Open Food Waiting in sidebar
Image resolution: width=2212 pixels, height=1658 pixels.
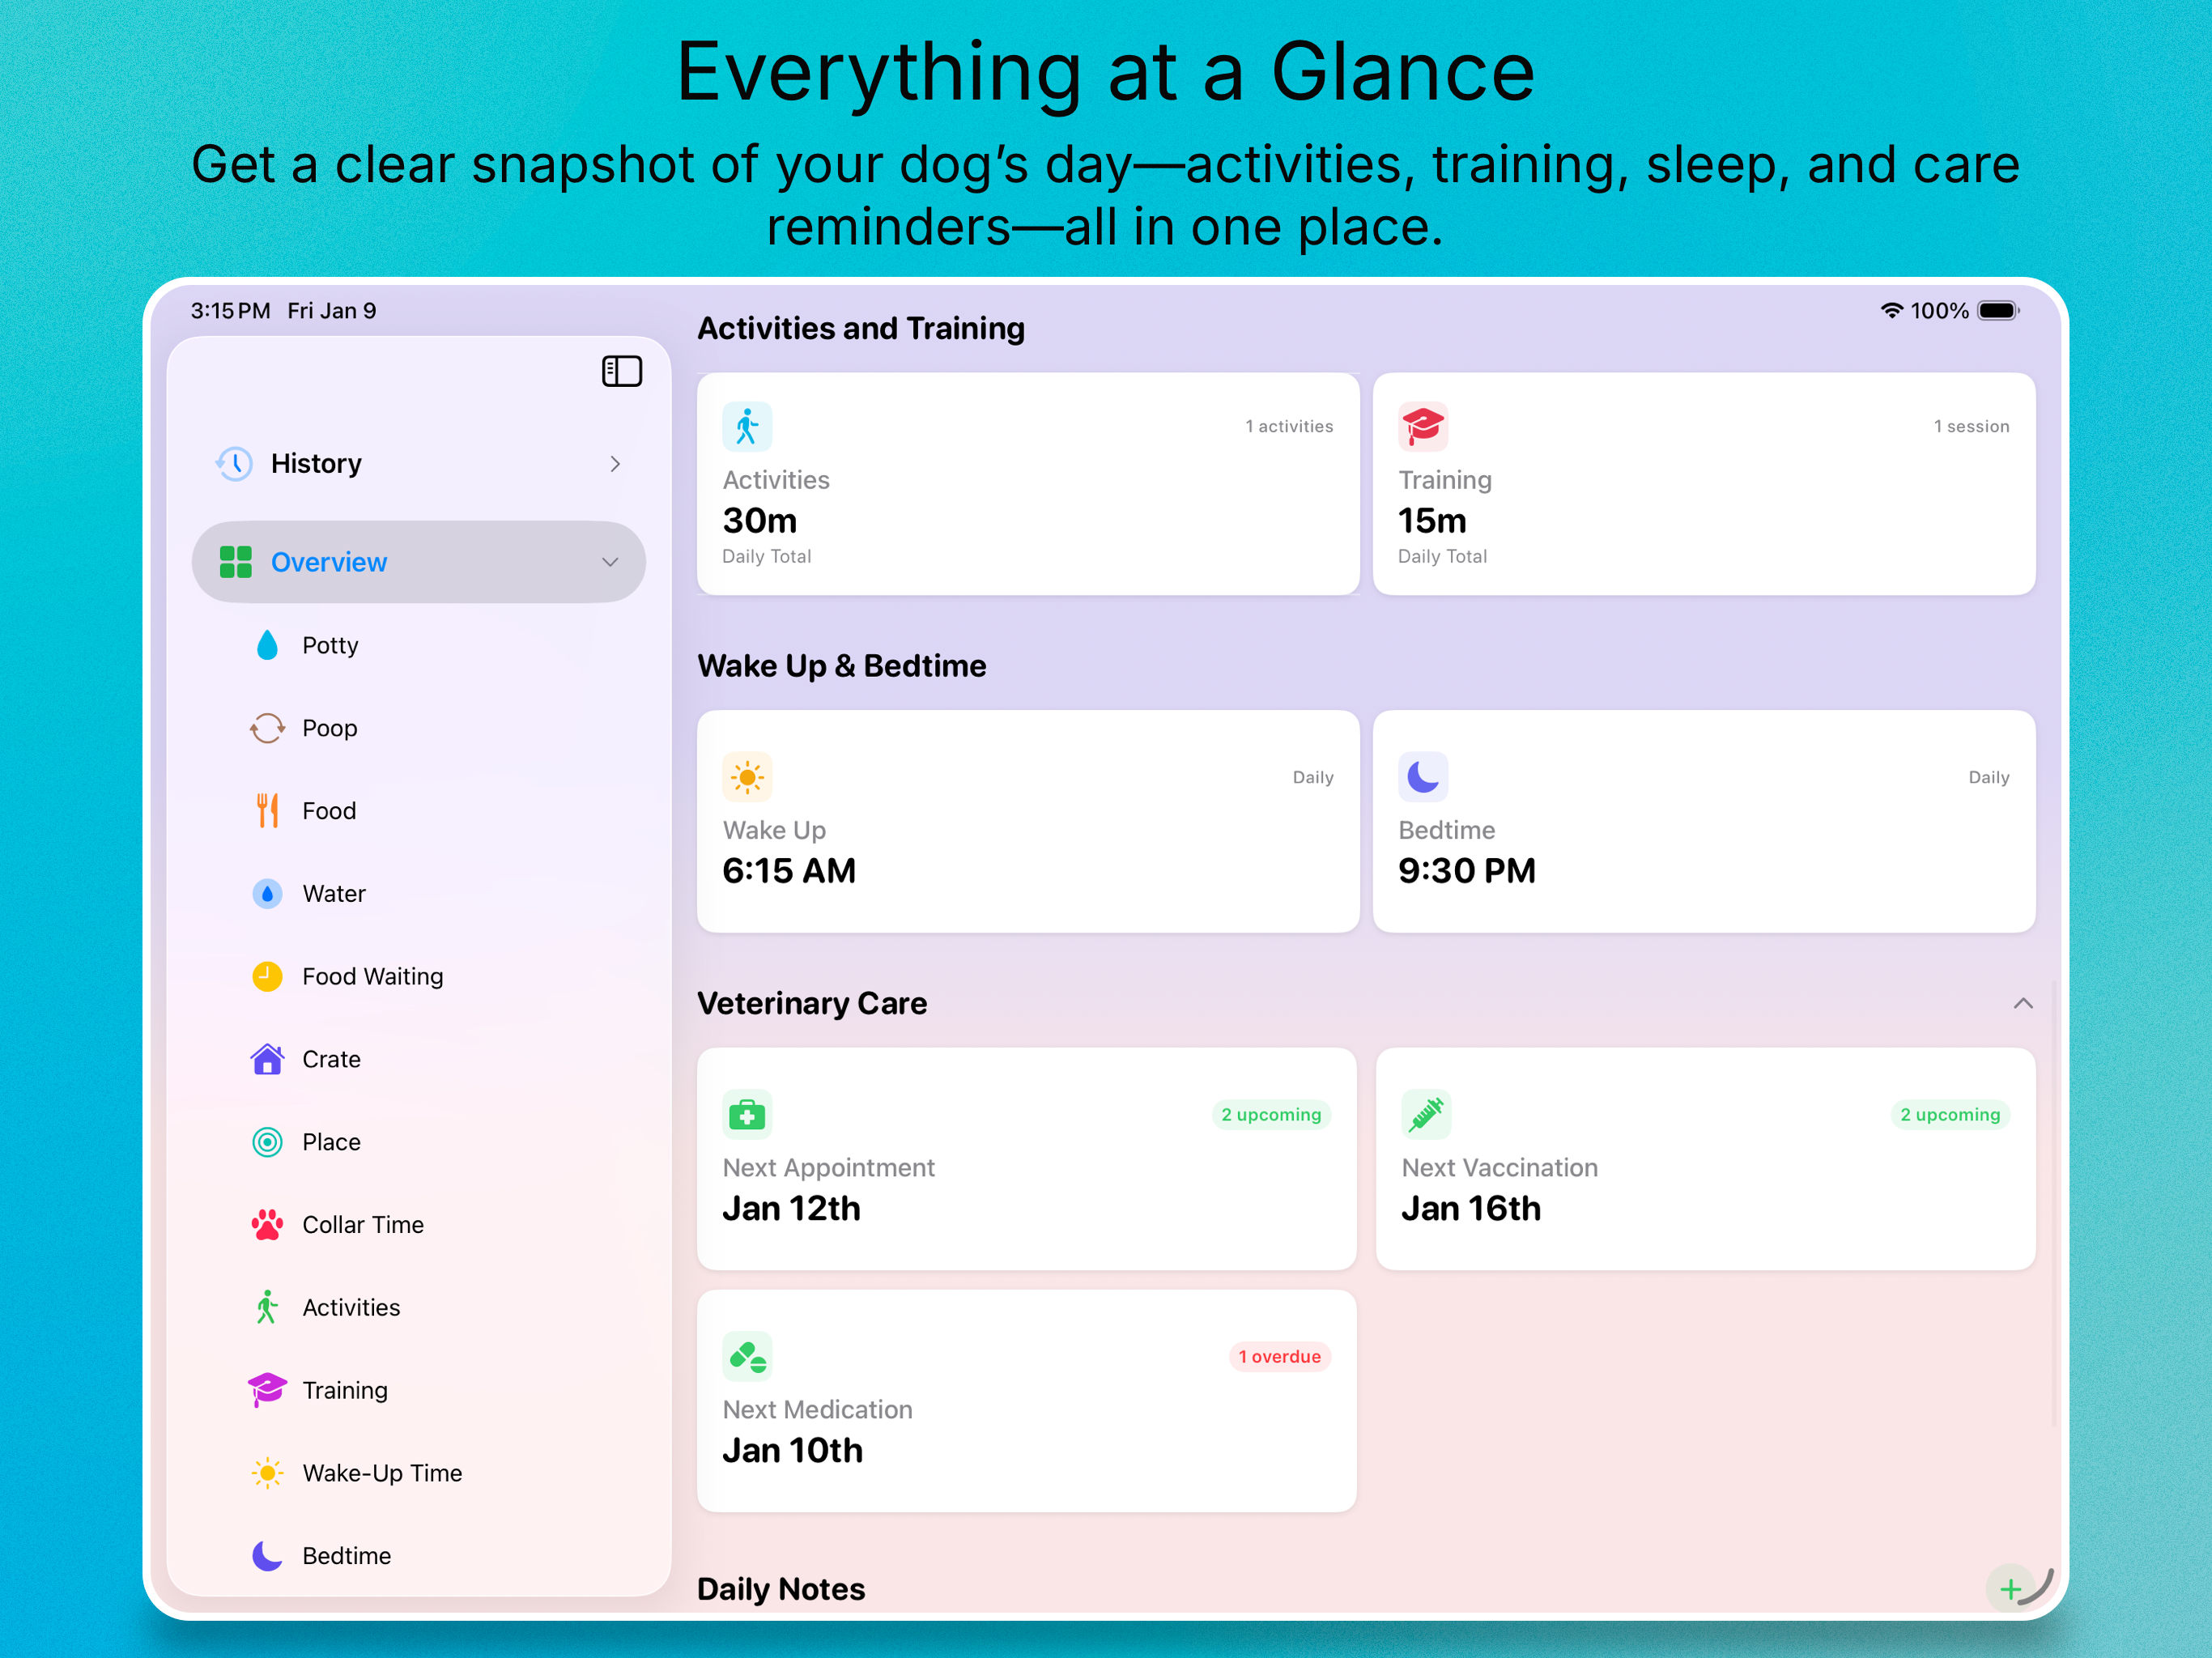tap(418, 976)
